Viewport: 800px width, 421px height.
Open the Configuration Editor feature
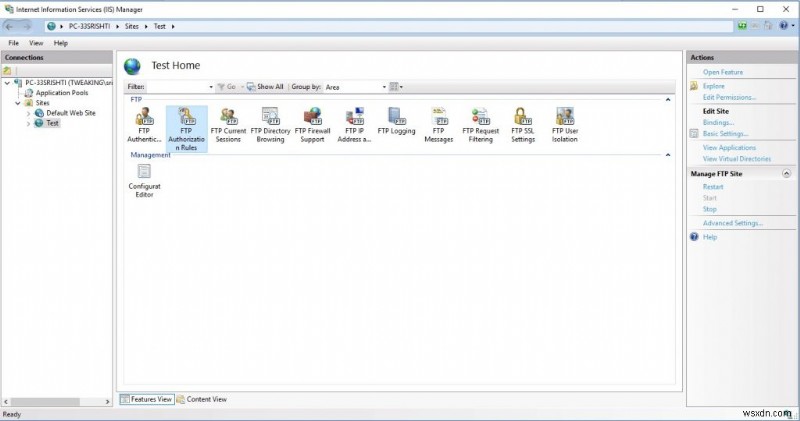pos(144,180)
